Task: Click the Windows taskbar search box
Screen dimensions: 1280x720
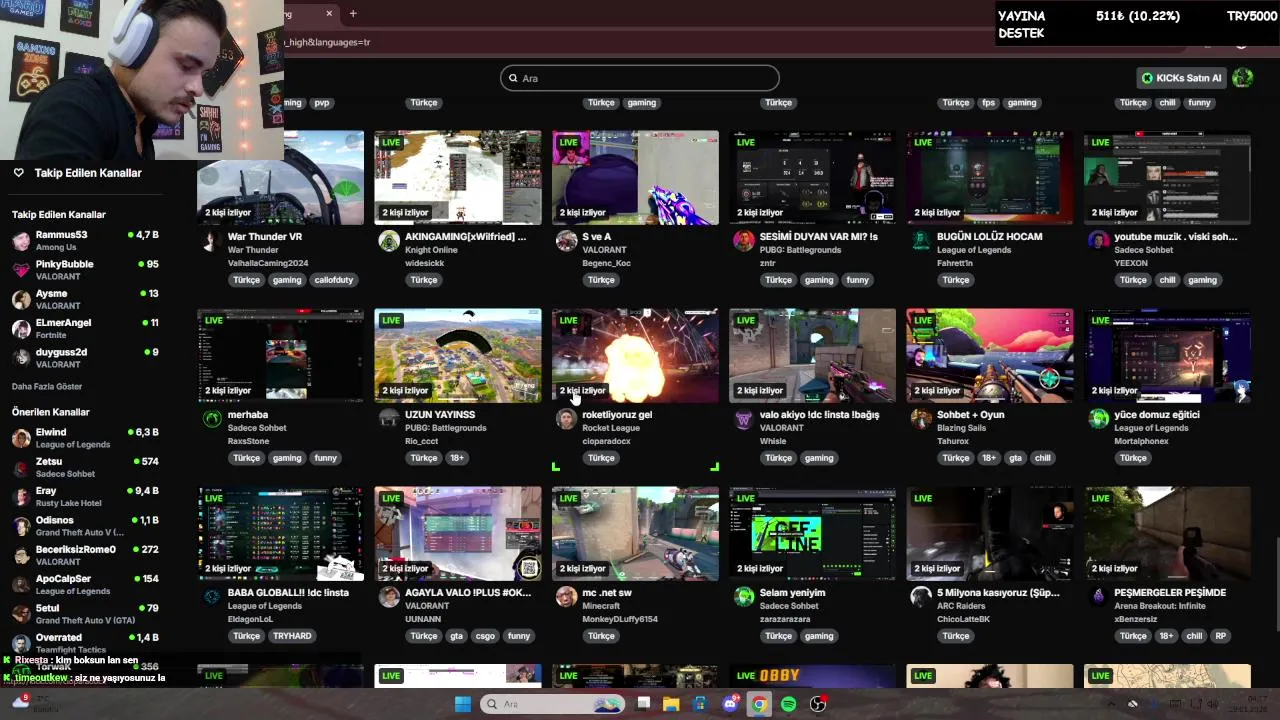Action: pyautogui.click(x=551, y=704)
